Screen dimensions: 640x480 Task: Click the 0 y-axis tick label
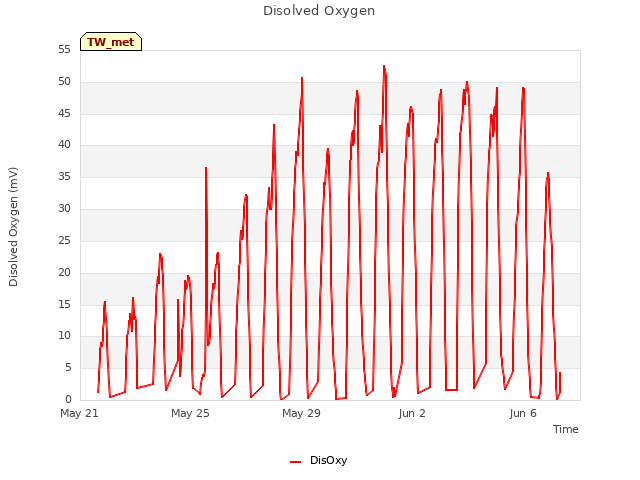tap(68, 400)
